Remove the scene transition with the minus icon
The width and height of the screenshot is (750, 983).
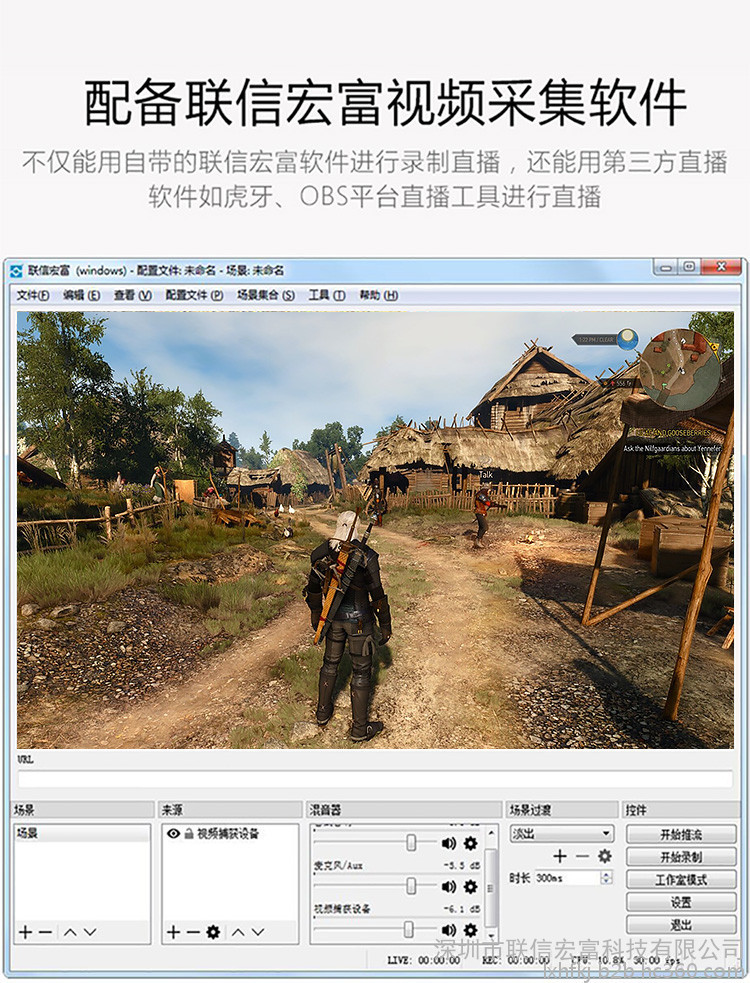(582, 856)
